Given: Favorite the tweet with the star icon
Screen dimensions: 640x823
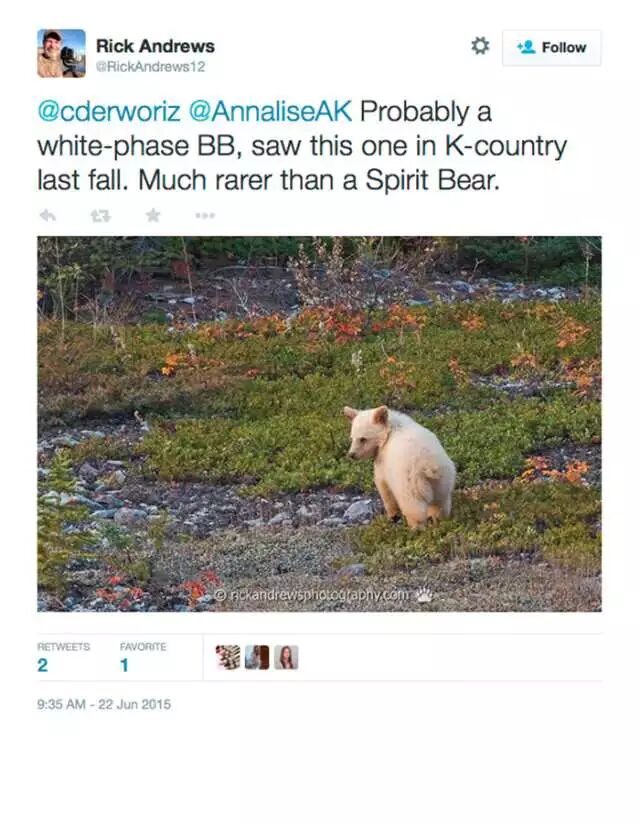Looking at the screenshot, I should click(x=153, y=215).
